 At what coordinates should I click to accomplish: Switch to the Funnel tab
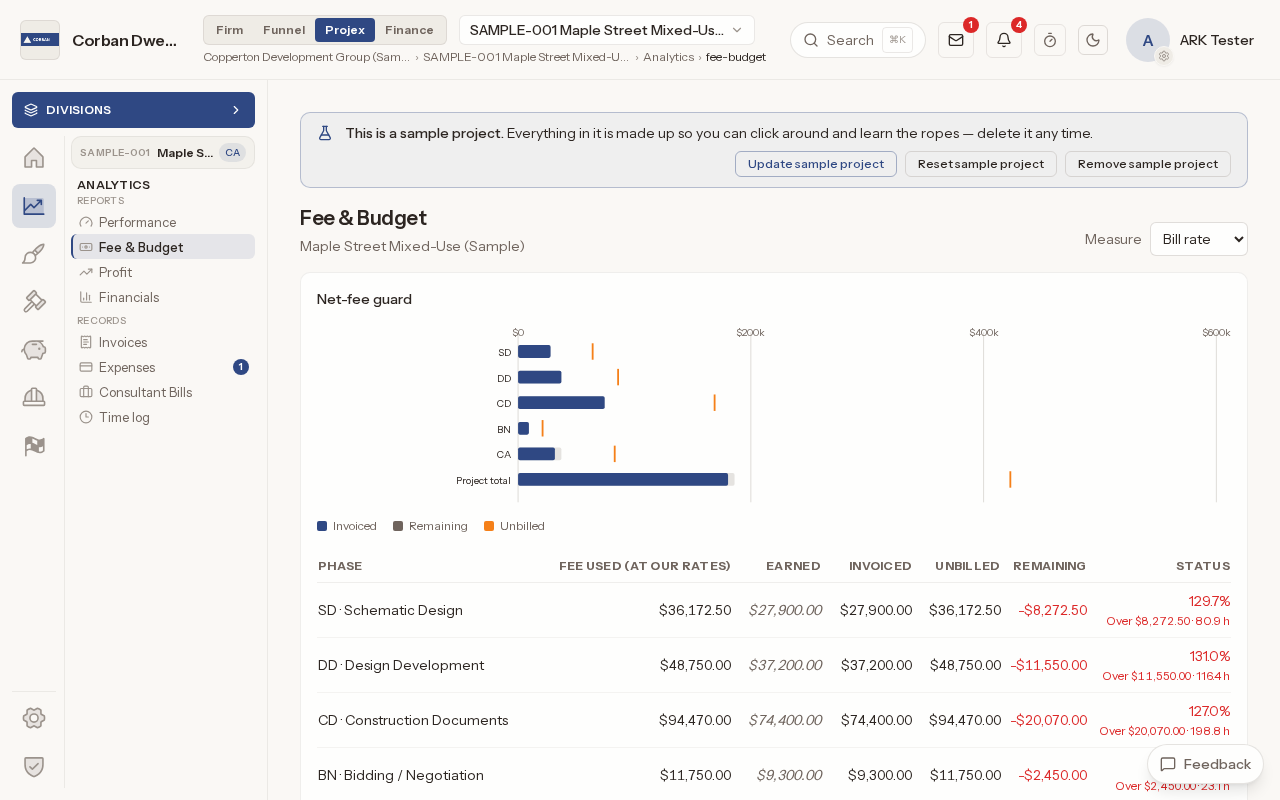(x=284, y=30)
